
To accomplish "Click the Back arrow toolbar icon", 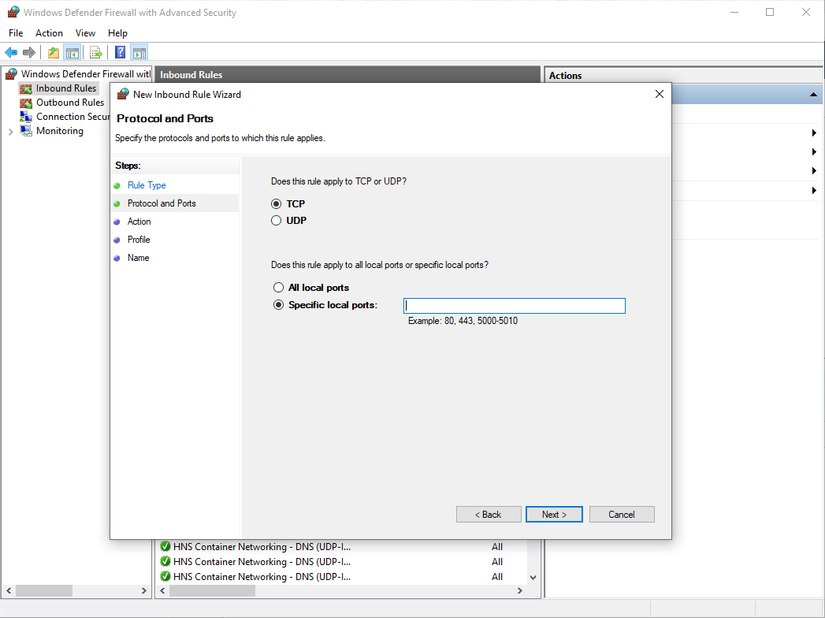I will [11, 52].
